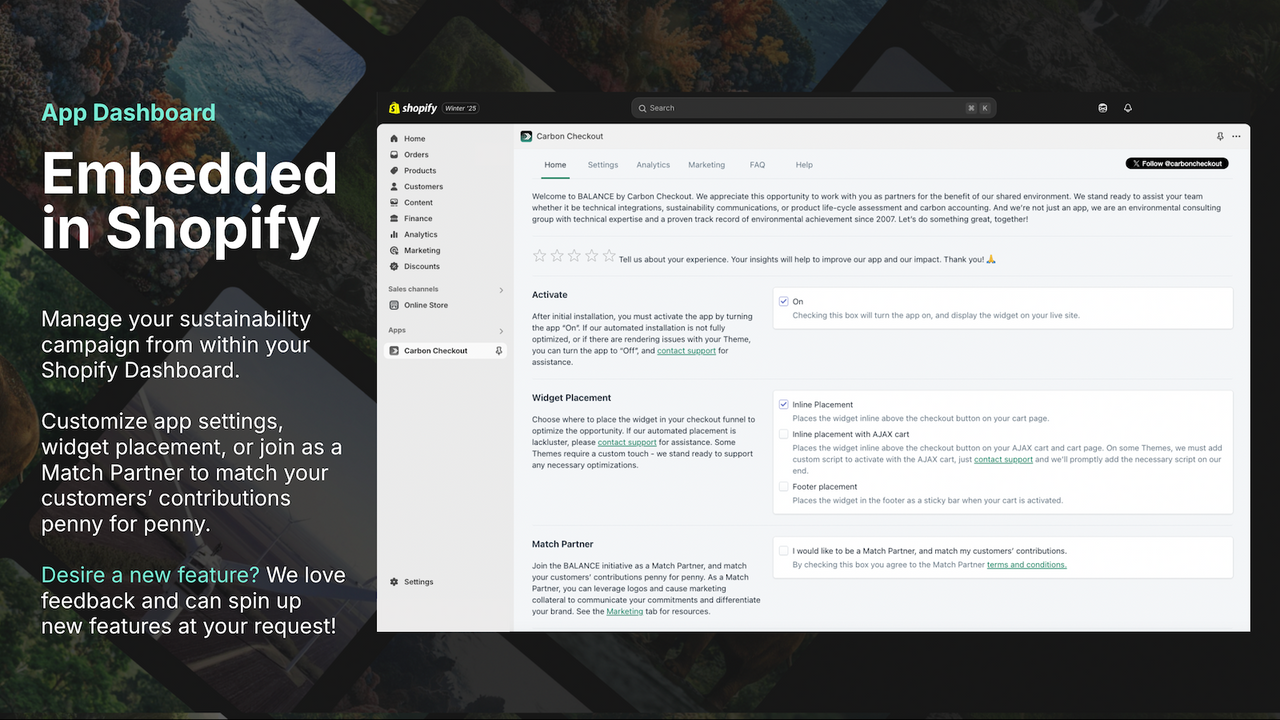Open Orders from the sidebar

click(x=416, y=155)
